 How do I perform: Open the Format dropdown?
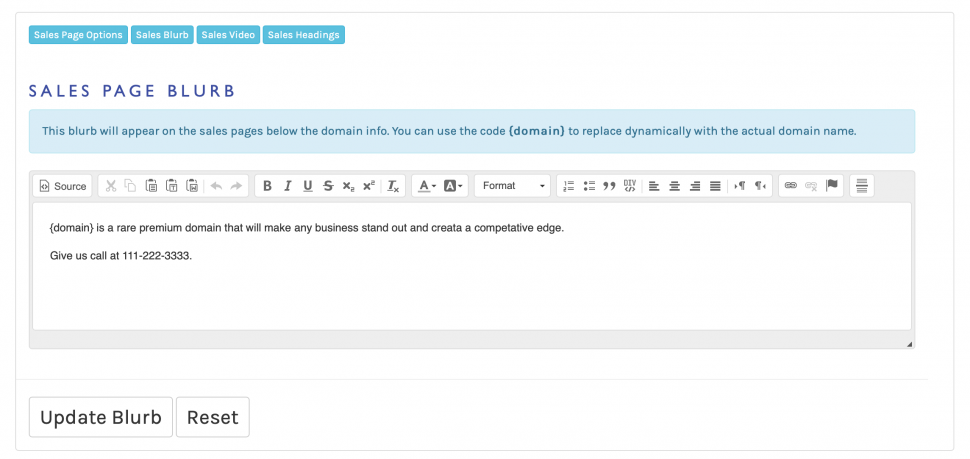pos(513,186)
